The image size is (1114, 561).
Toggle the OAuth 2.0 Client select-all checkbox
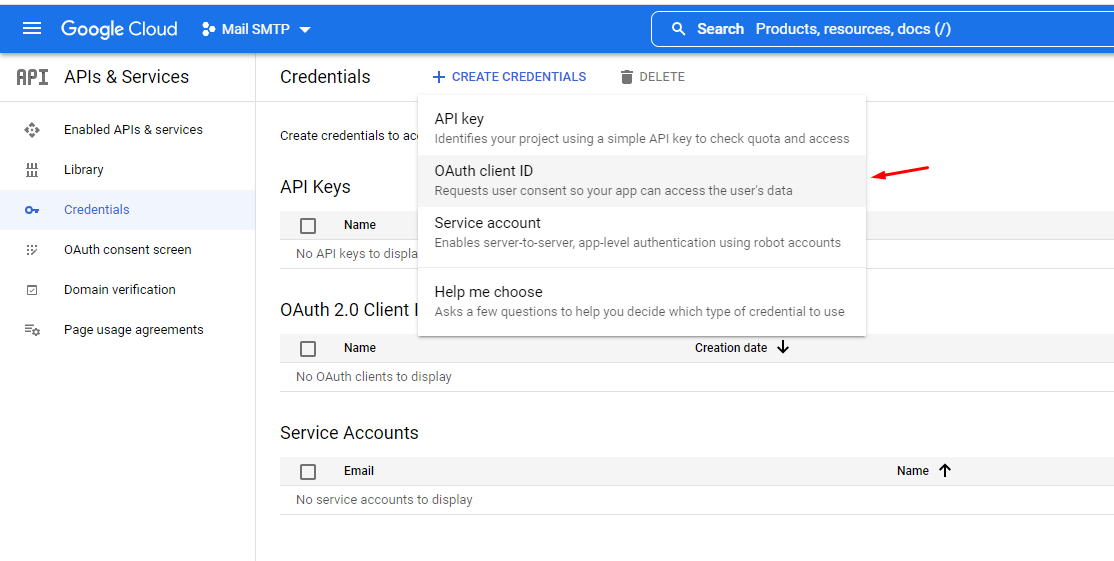[x=308, y=349]
